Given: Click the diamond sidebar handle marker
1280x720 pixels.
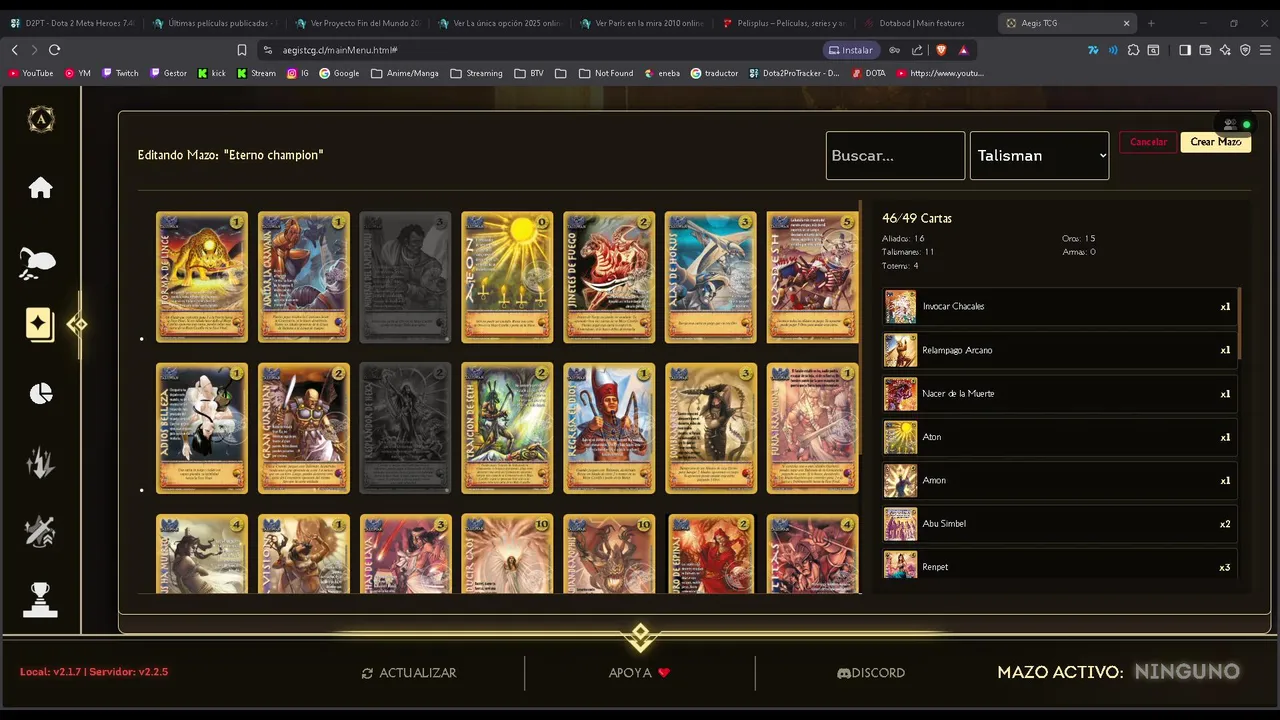Looking at the screenshot, I should click(x=77, y=324).
